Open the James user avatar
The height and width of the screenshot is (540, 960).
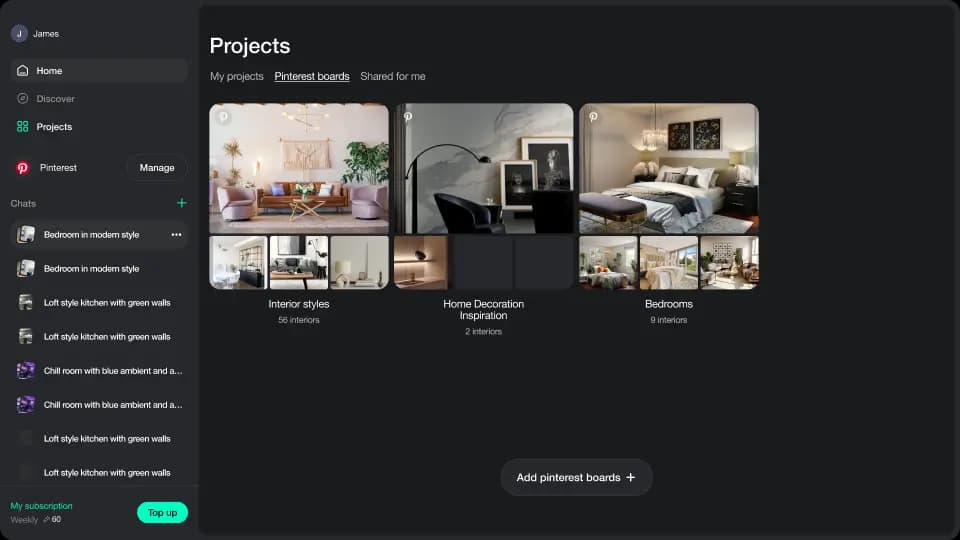pos(19,34)
